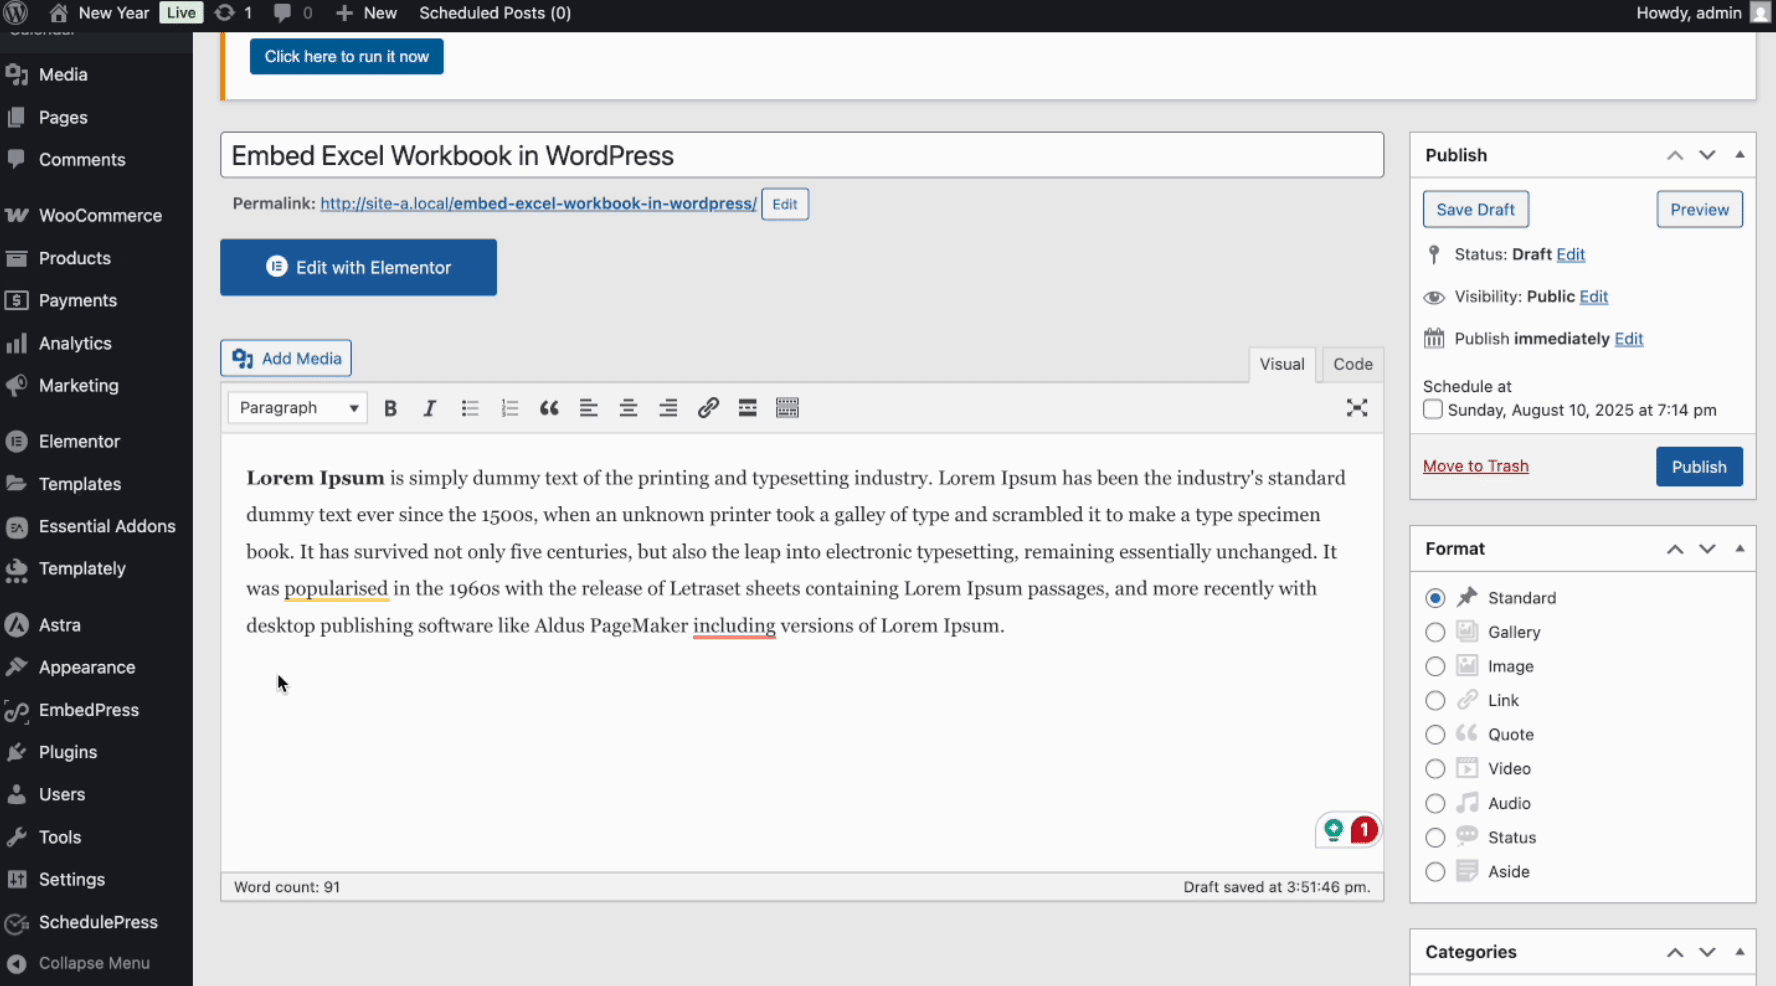Collapse the Publish panel

coord(1740,155)
